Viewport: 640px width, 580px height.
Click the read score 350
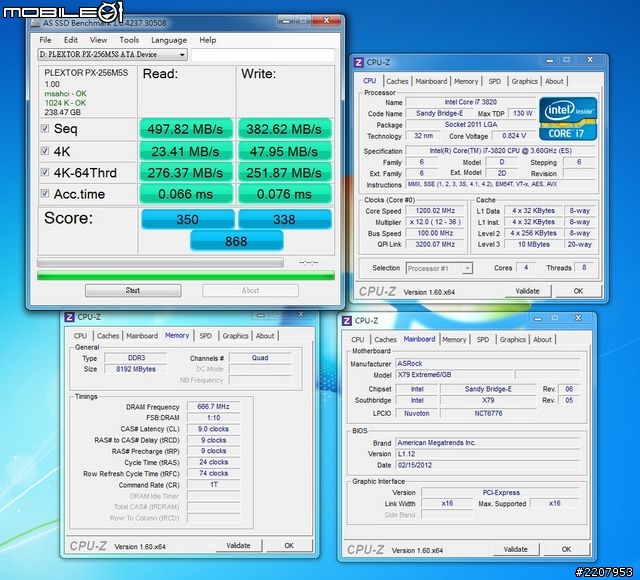(x=188, y=219)
